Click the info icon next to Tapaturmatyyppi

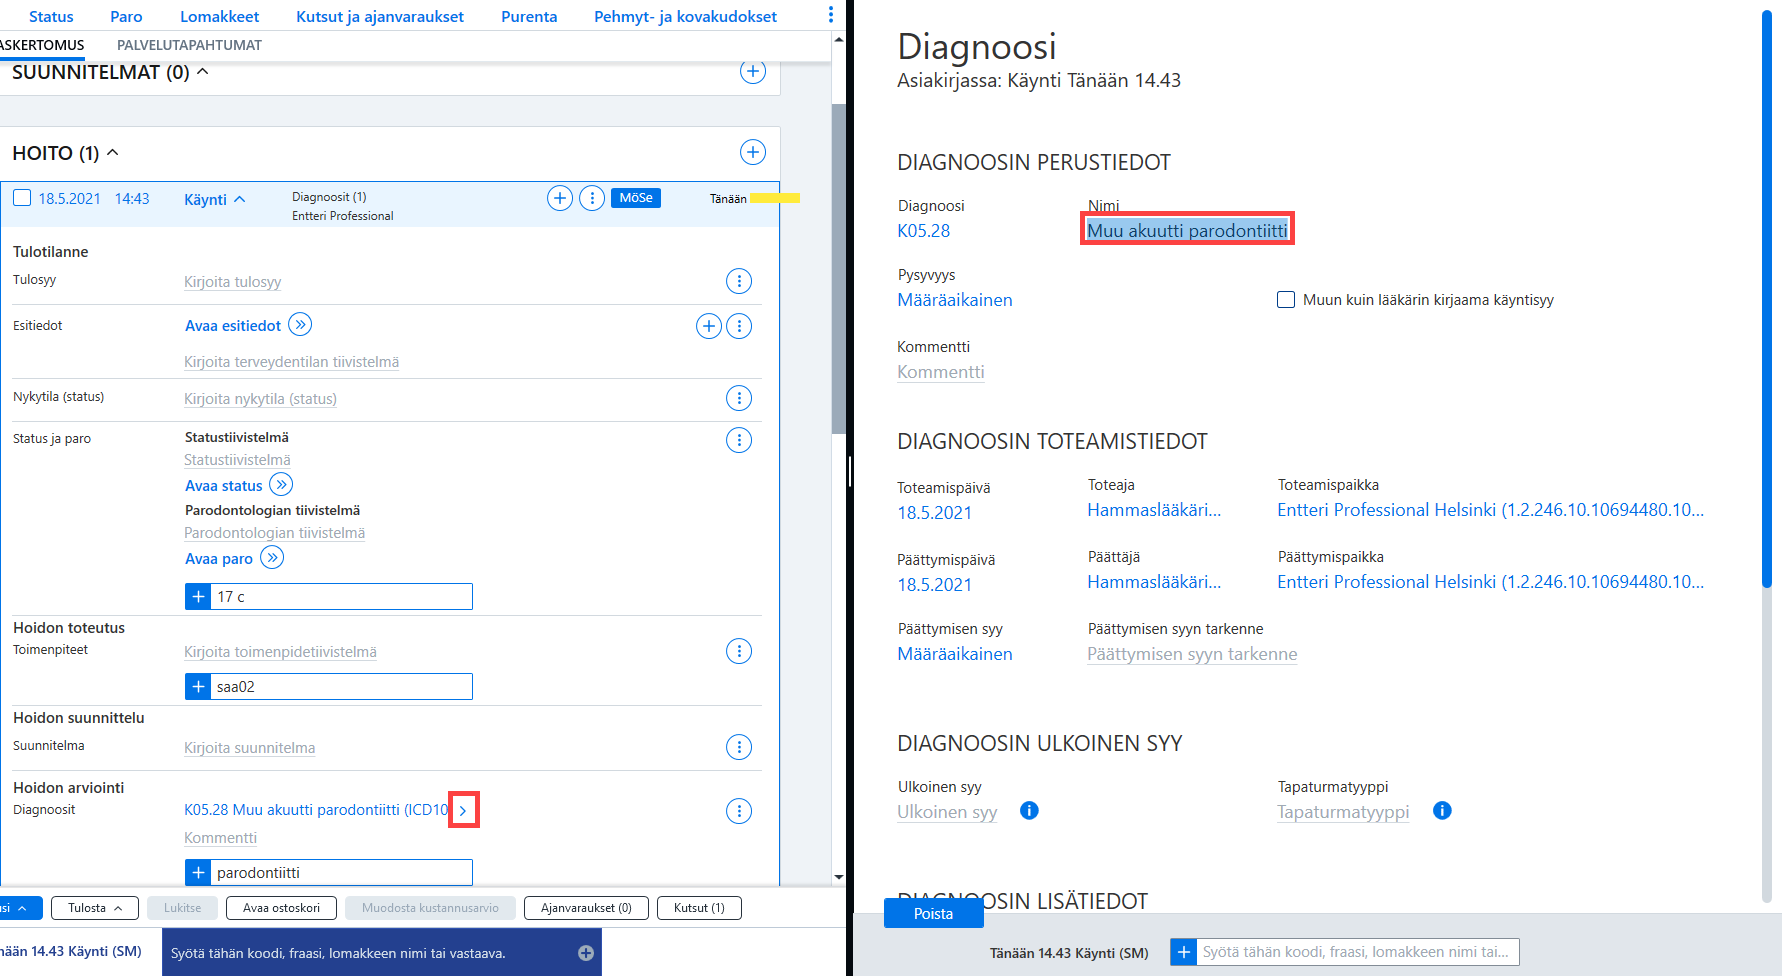pyautogui.click(x=1442, y=810)
